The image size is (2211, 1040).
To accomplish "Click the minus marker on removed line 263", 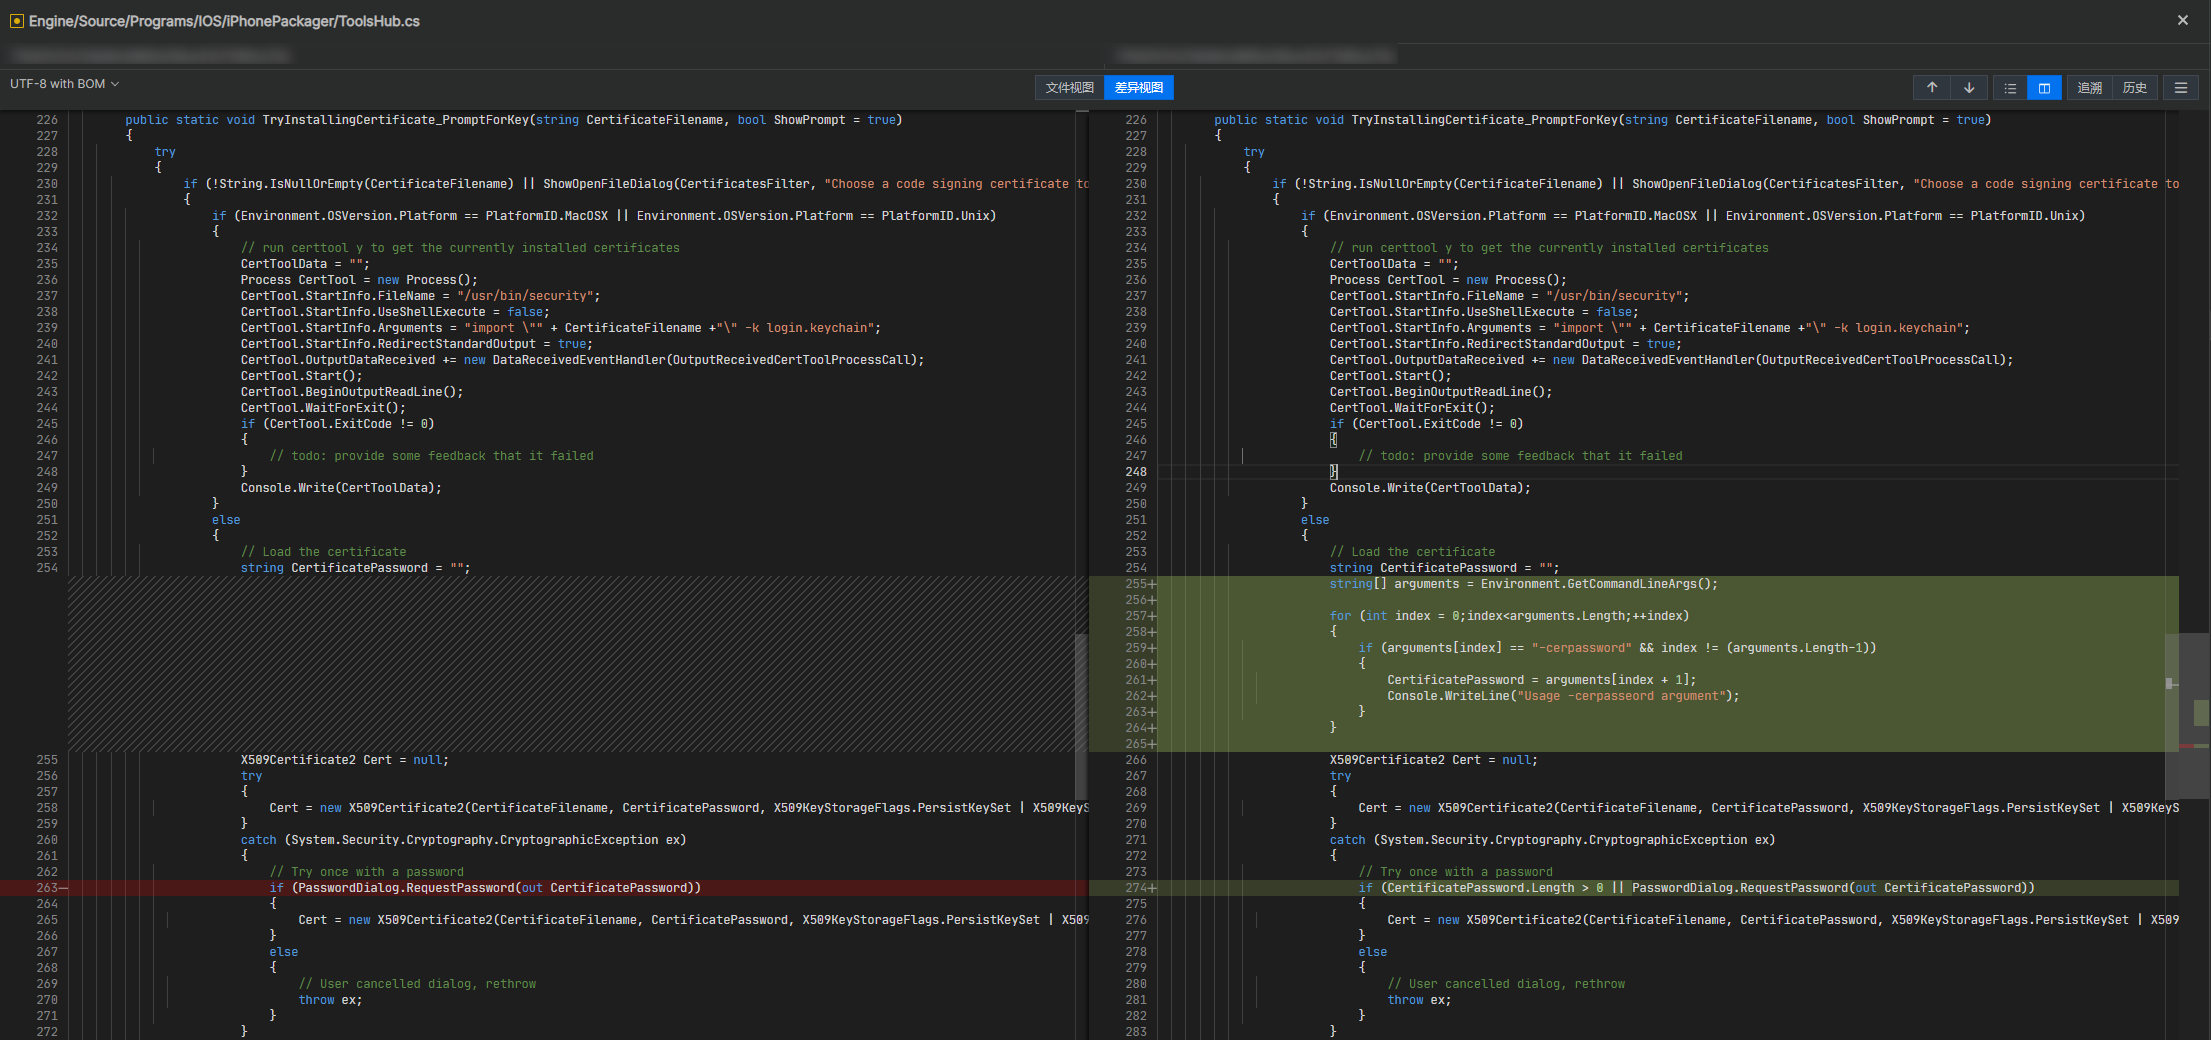I will tap(64, 888).
